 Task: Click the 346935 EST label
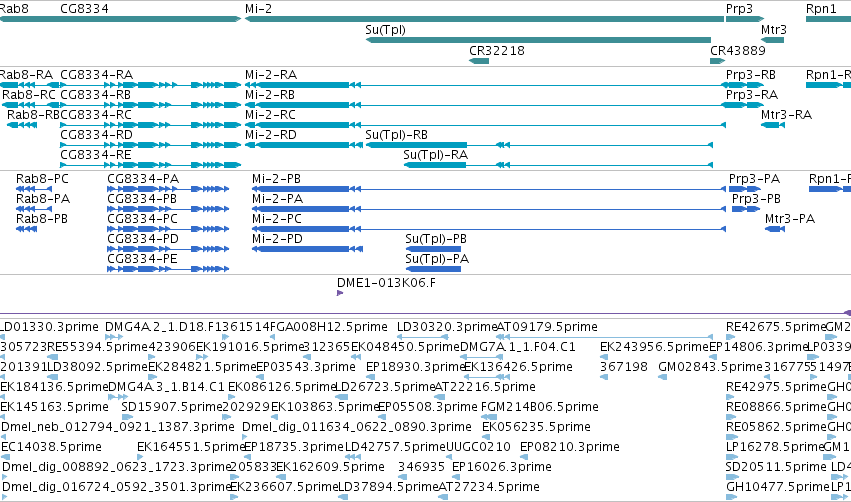(x=421, y=467)
